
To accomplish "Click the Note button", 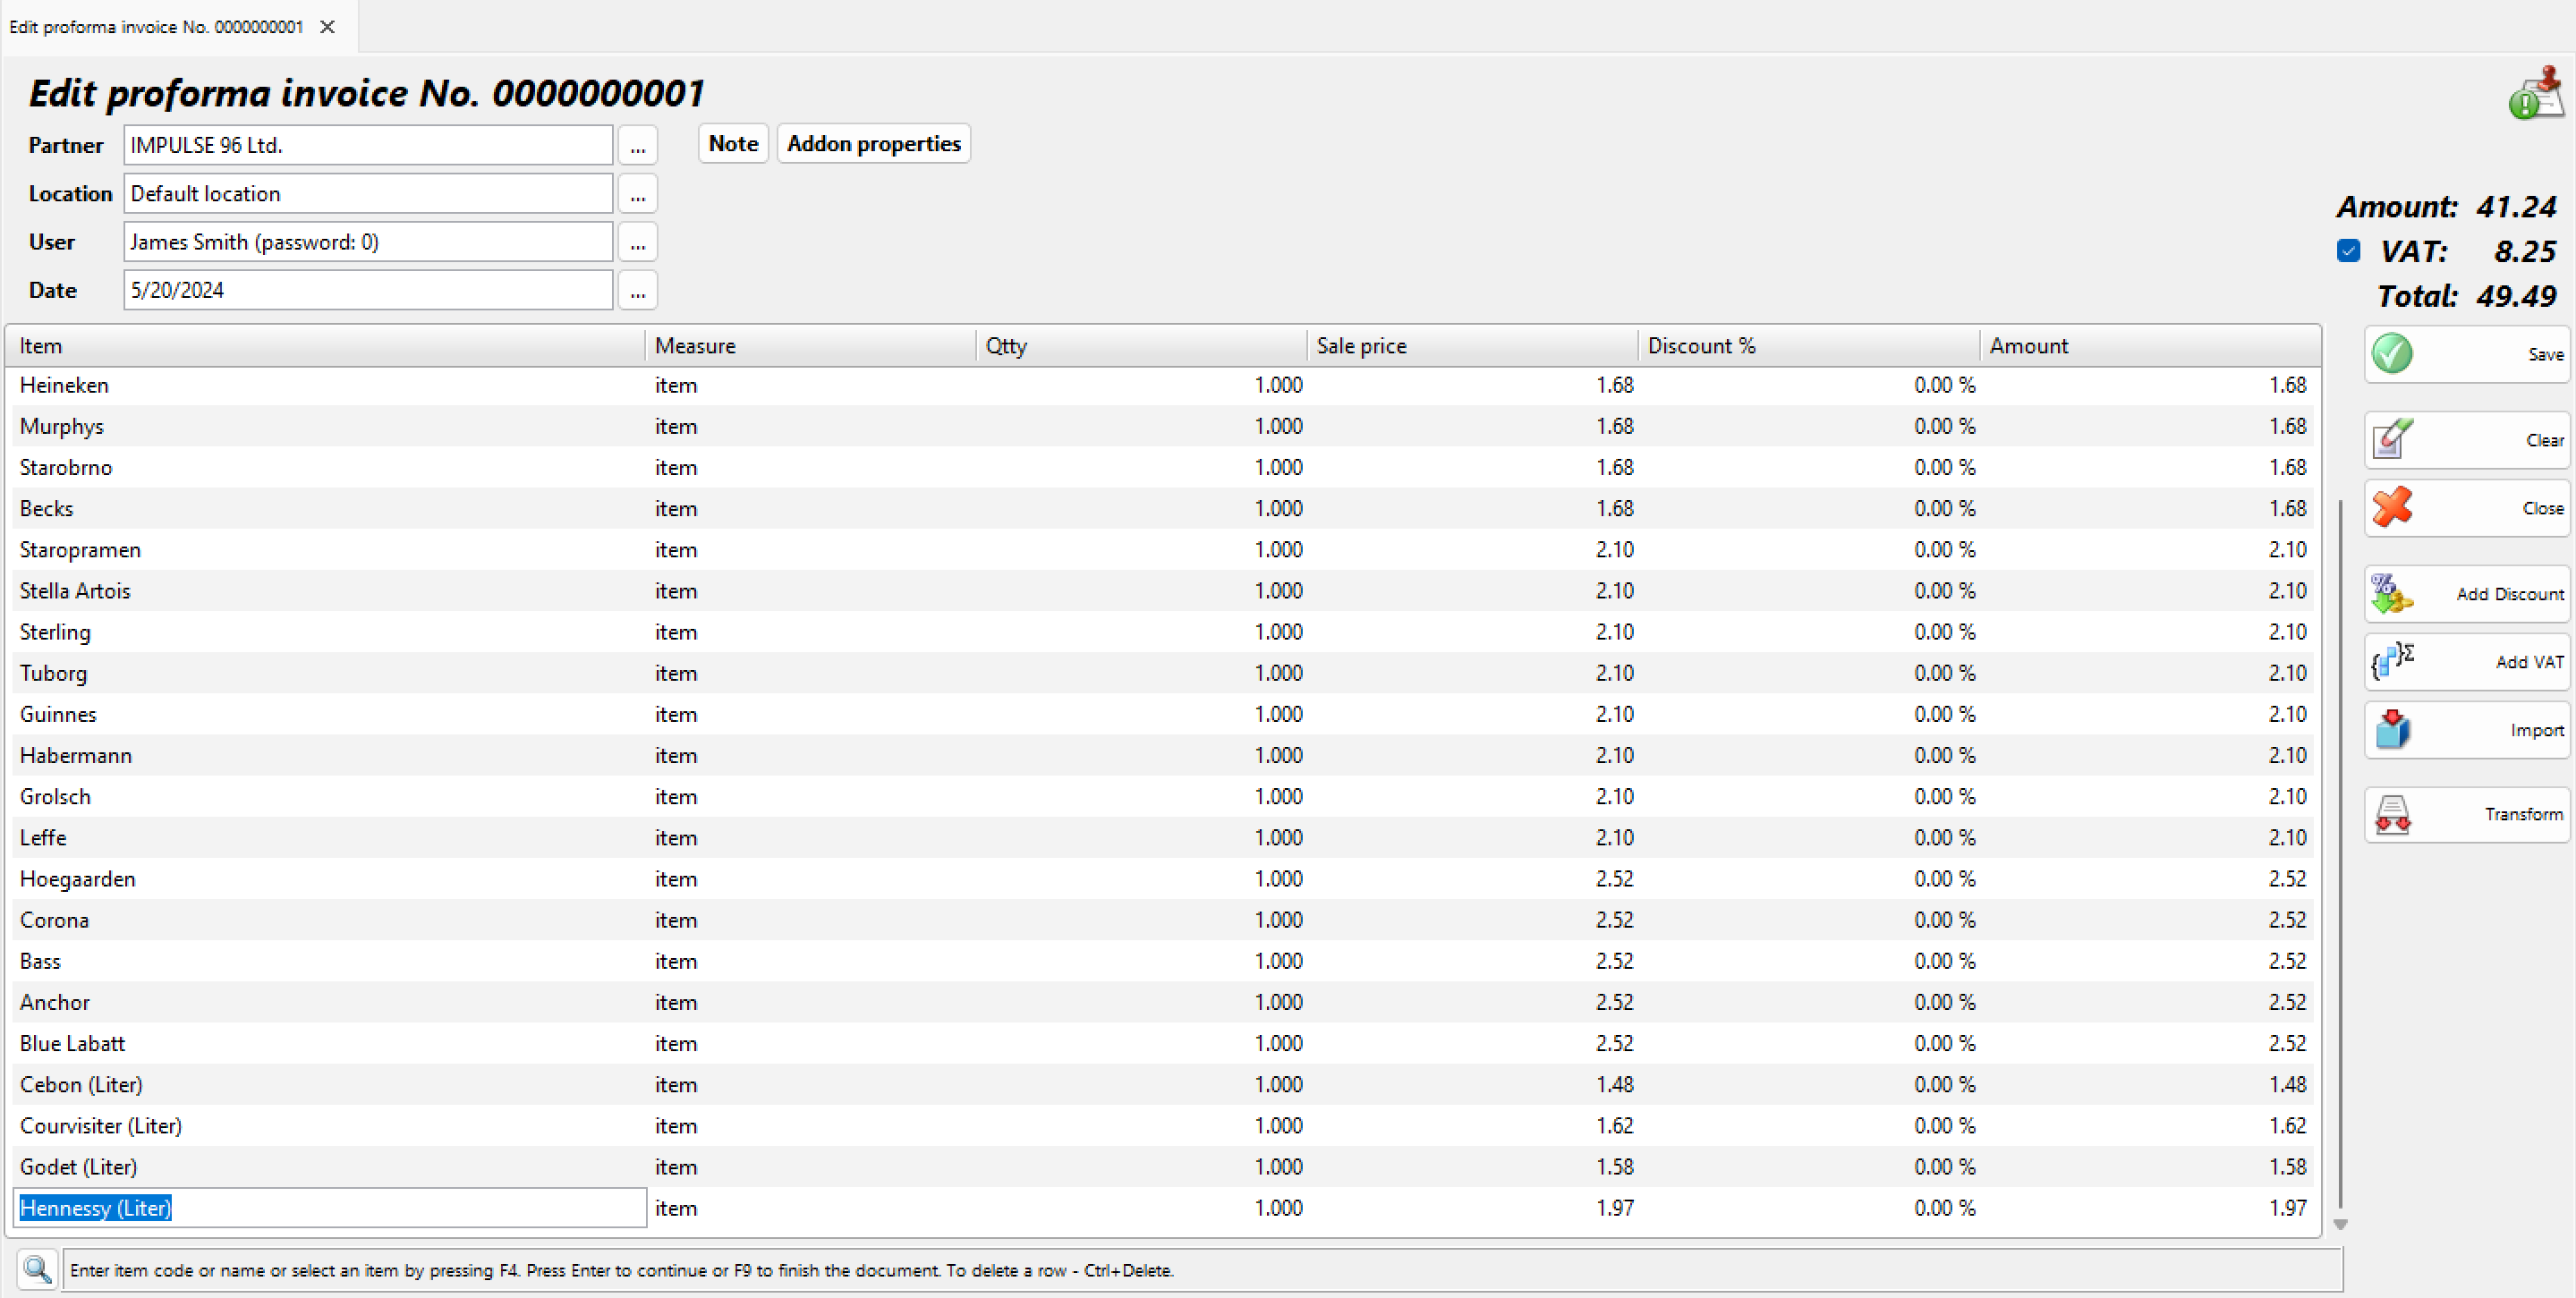I will click(x=733, y=144).
